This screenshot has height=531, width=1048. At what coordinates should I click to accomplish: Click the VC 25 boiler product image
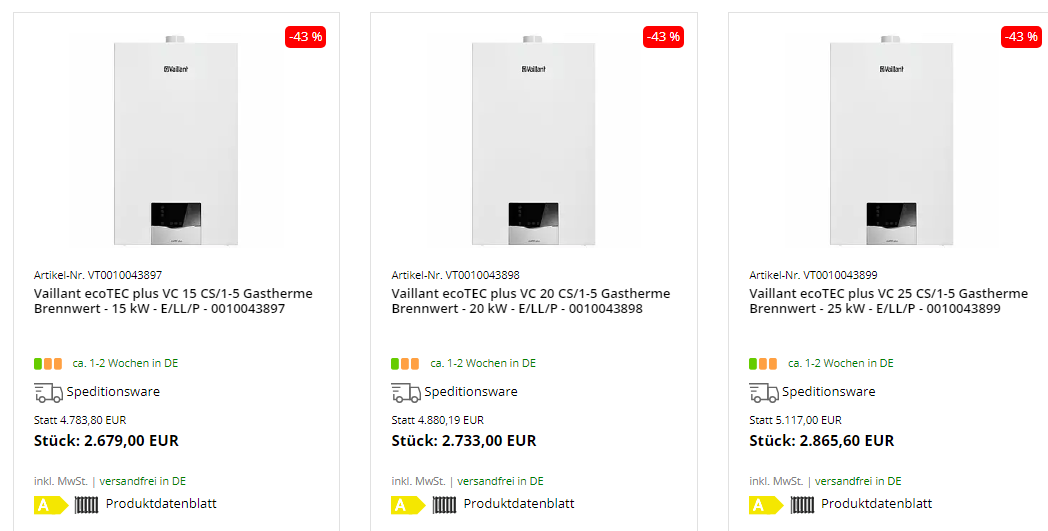[891, 142]
